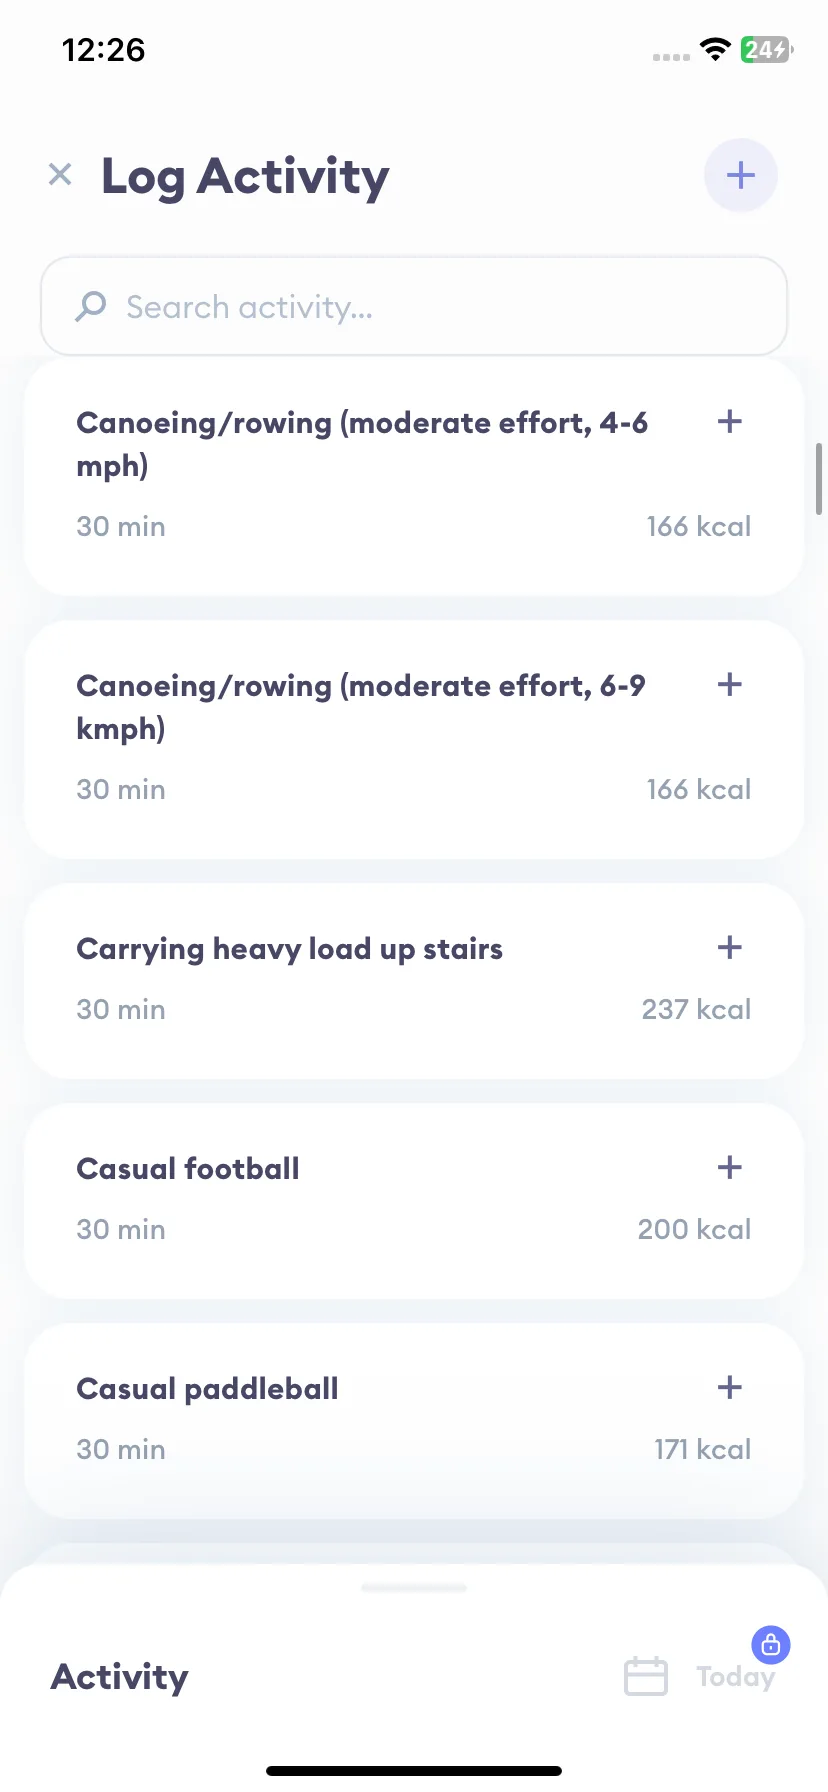This screenshot has width=828, height=1792.
Task: Select Today date label
Action: tap(735, 1677)
